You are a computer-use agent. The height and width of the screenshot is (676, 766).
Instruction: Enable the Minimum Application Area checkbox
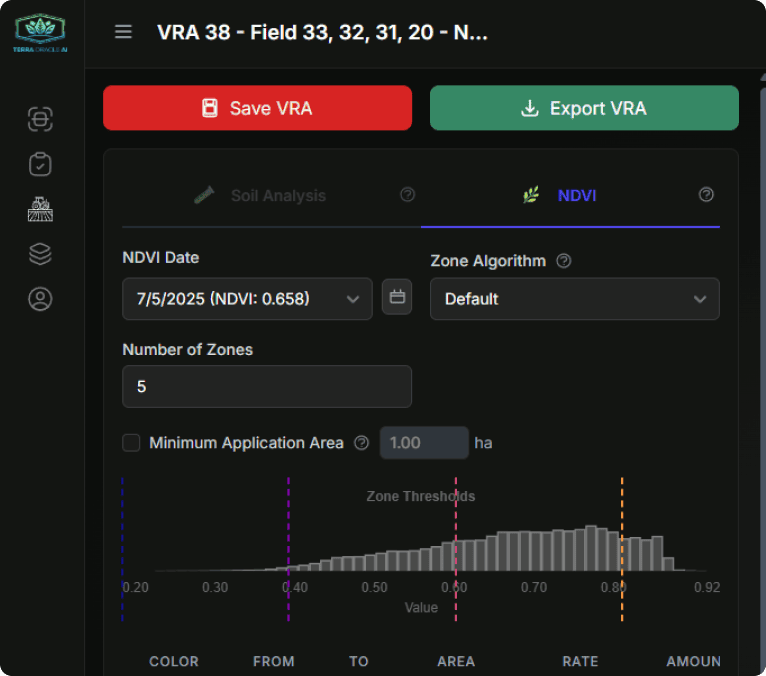click(131, 443)
